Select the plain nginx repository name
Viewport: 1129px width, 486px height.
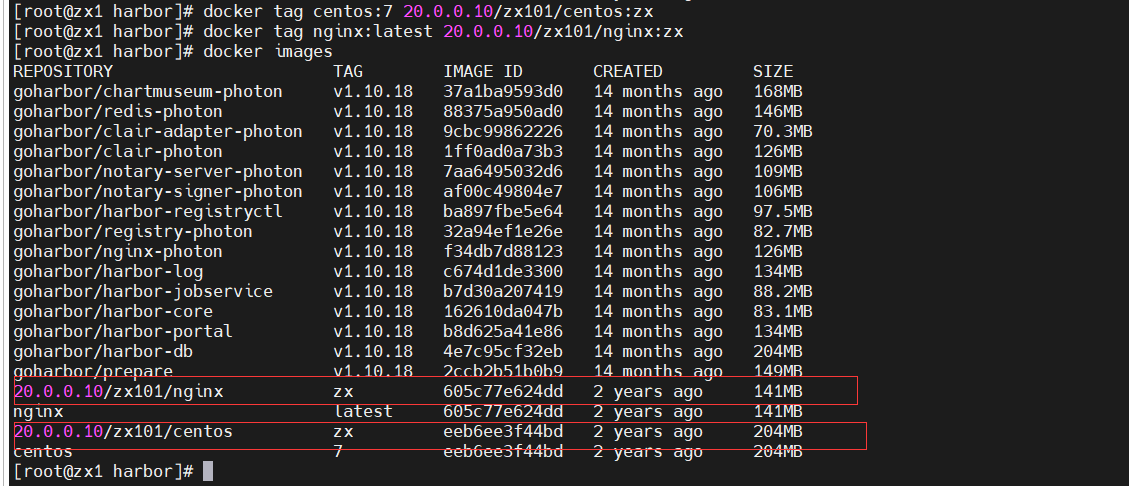click(x=38, y=412)
